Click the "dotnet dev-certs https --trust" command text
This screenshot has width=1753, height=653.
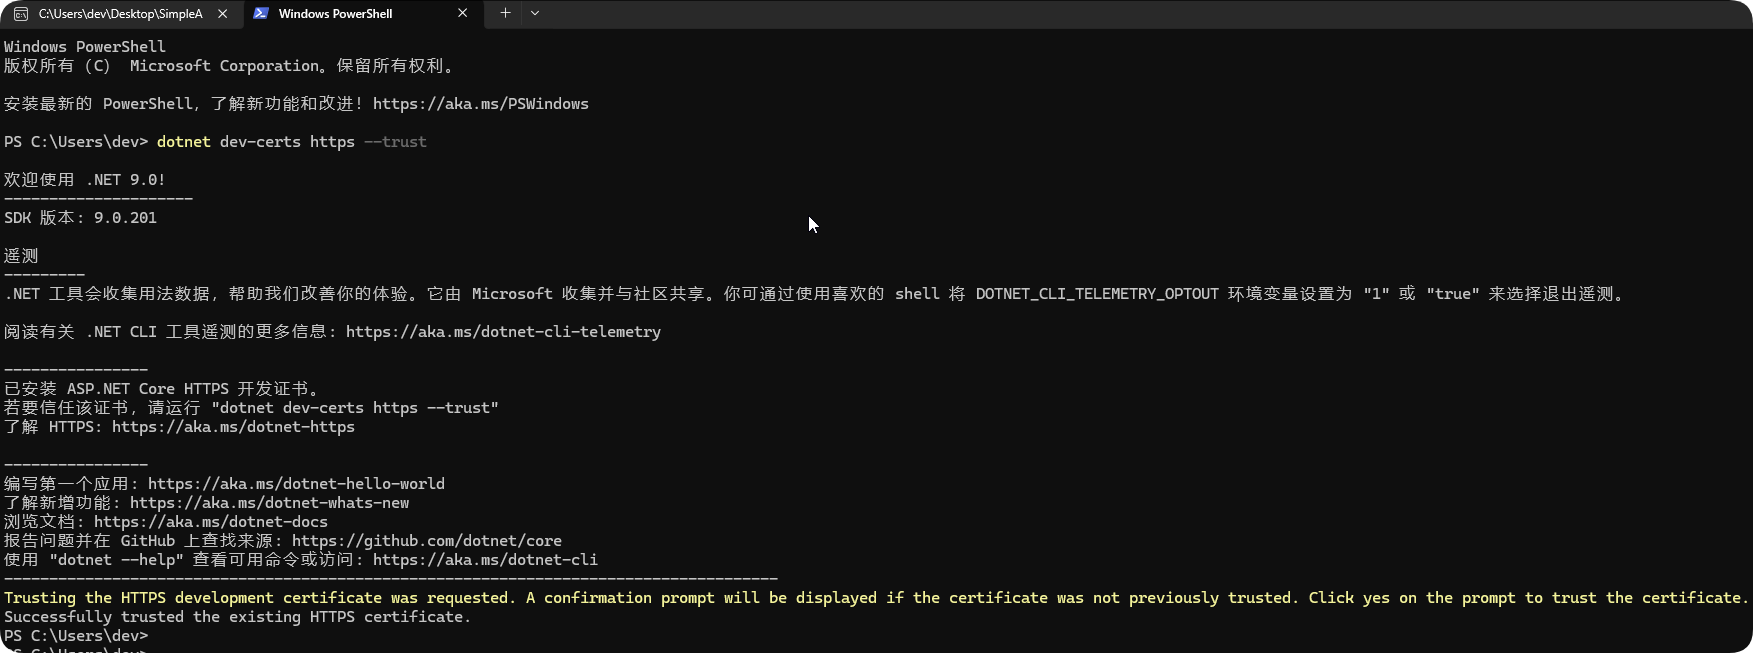[292, 142]
